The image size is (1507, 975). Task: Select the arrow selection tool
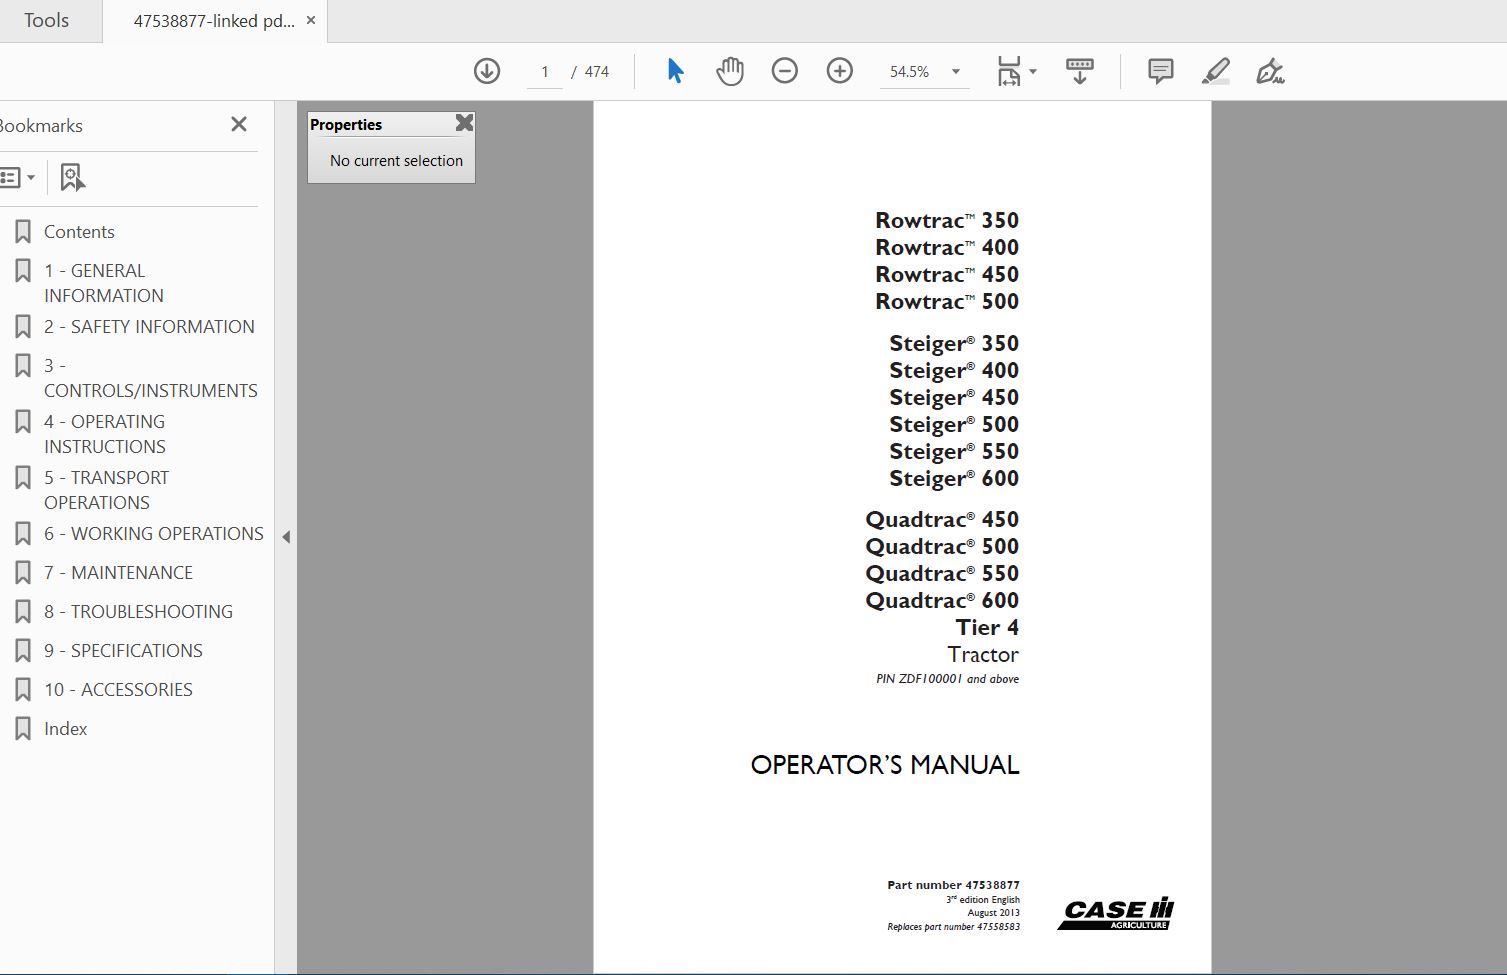point(675,71)
